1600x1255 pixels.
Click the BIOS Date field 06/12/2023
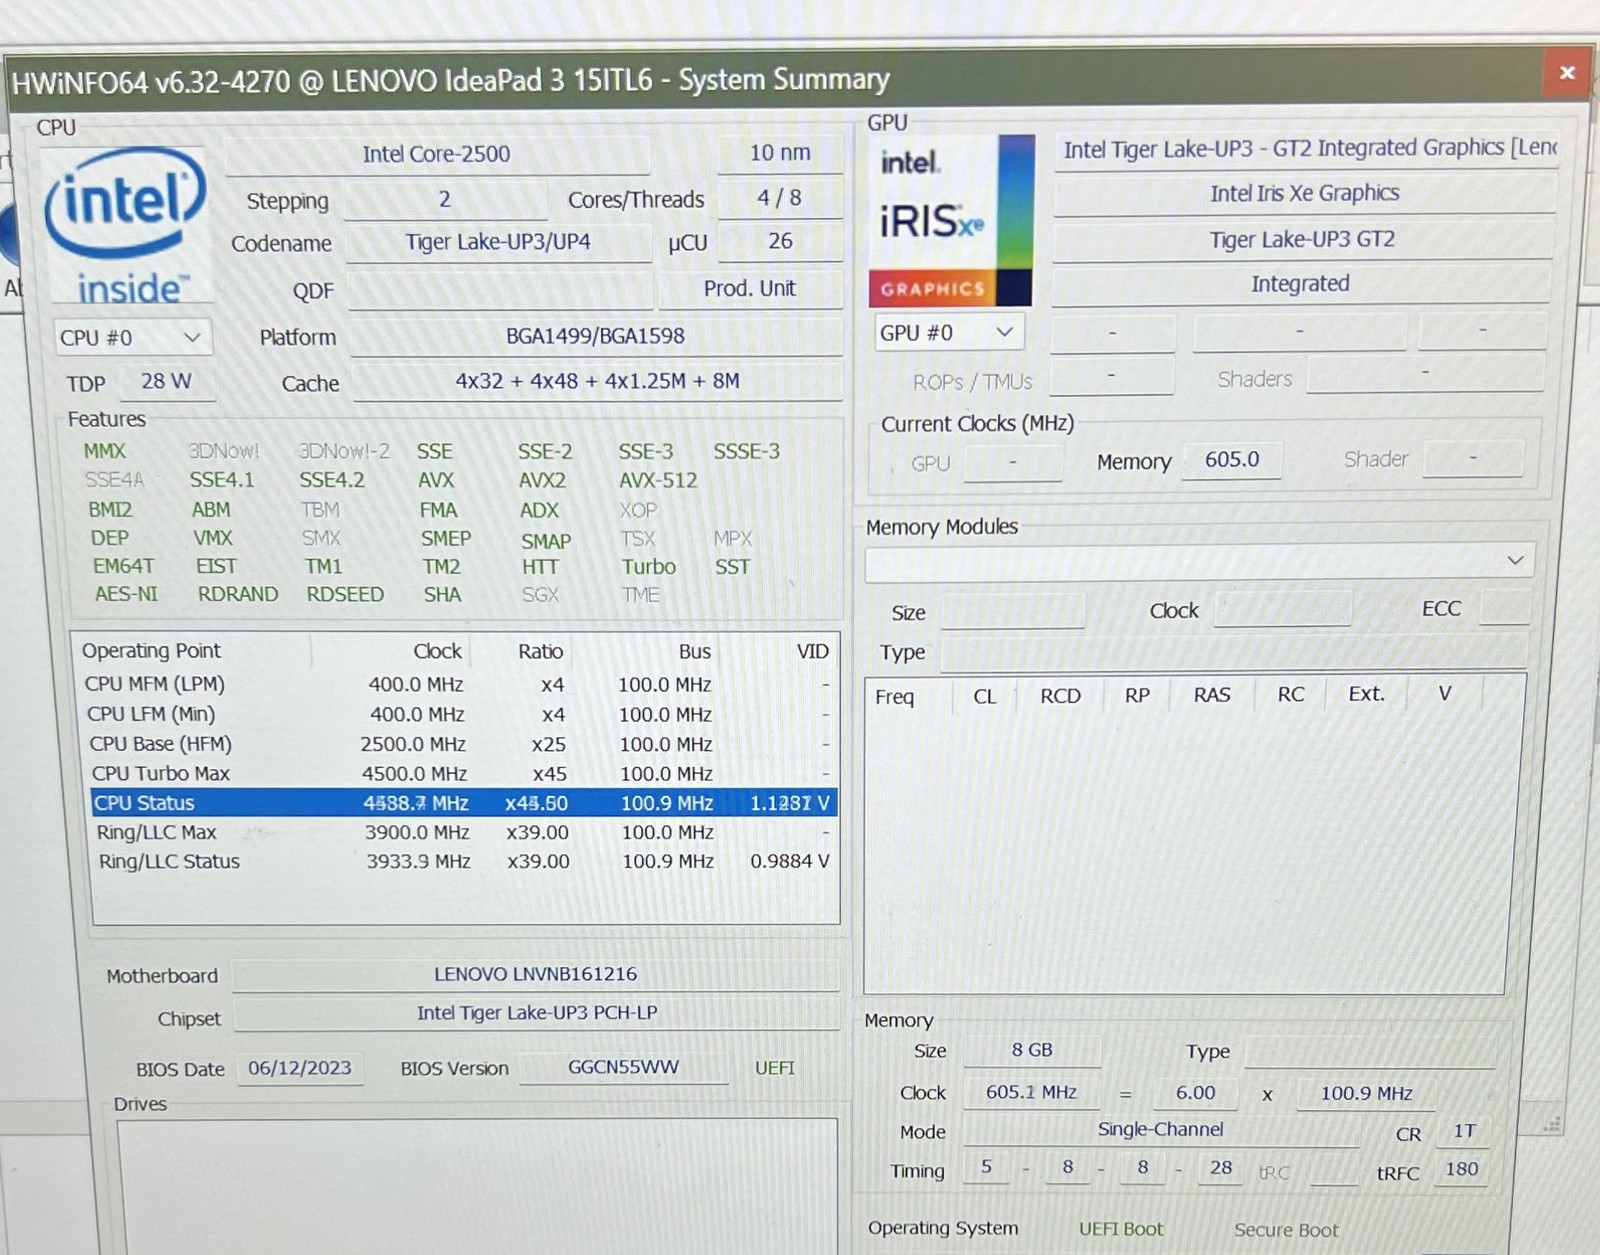click(300, 1068)
